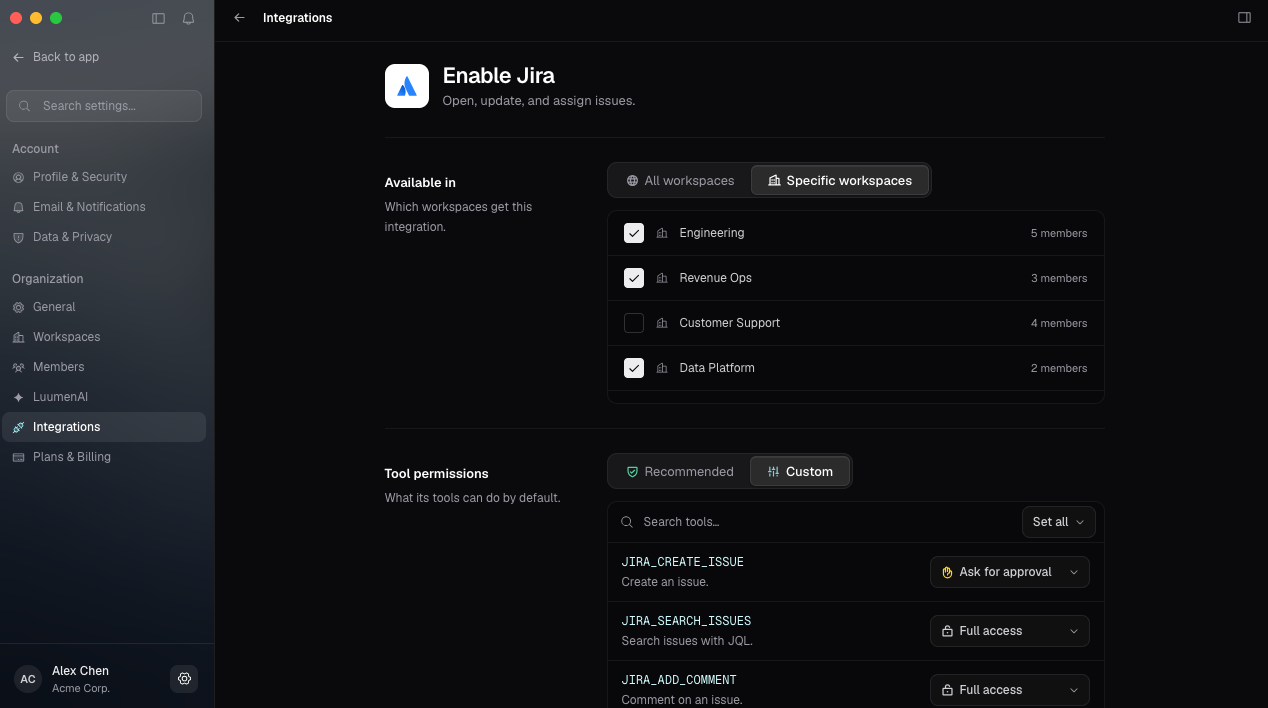Viewport: 1268px width, 708px height.
Task: Click the 3 members count
Action: coord(1059,278)
